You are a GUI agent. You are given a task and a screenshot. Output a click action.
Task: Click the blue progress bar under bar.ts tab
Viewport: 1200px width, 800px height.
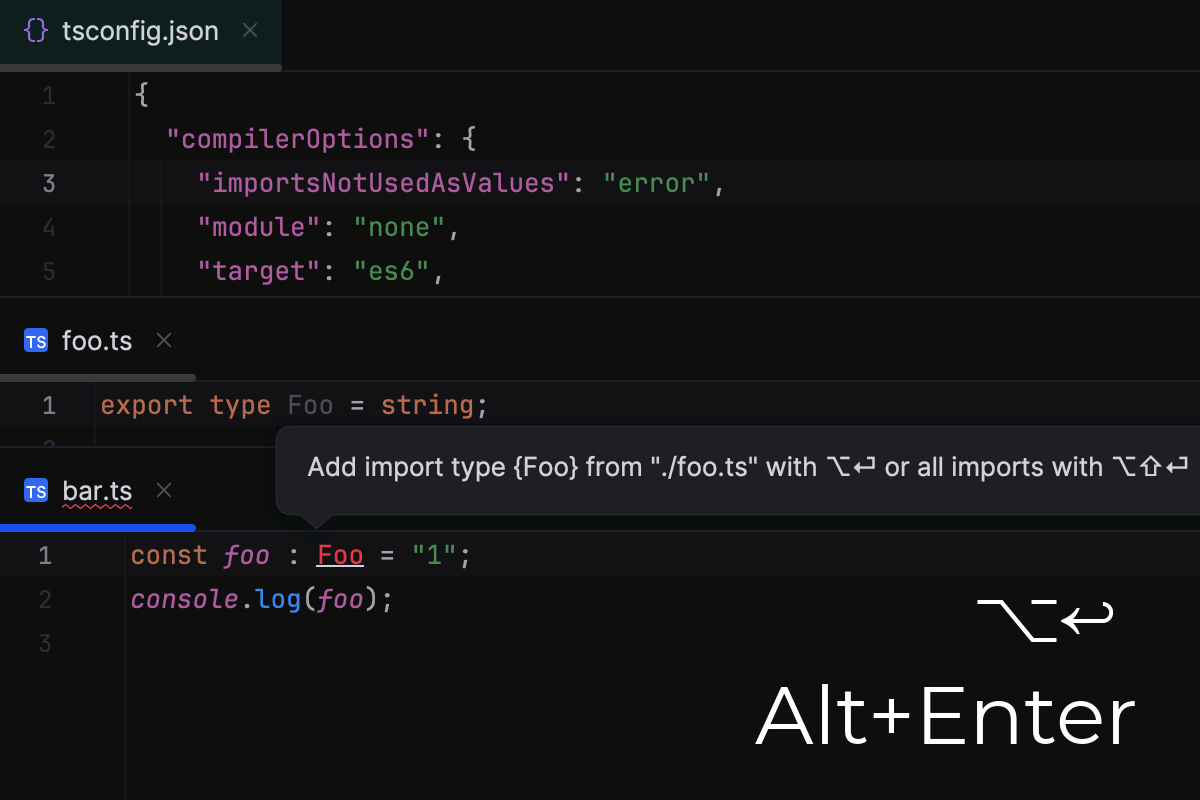pos(97,527)
